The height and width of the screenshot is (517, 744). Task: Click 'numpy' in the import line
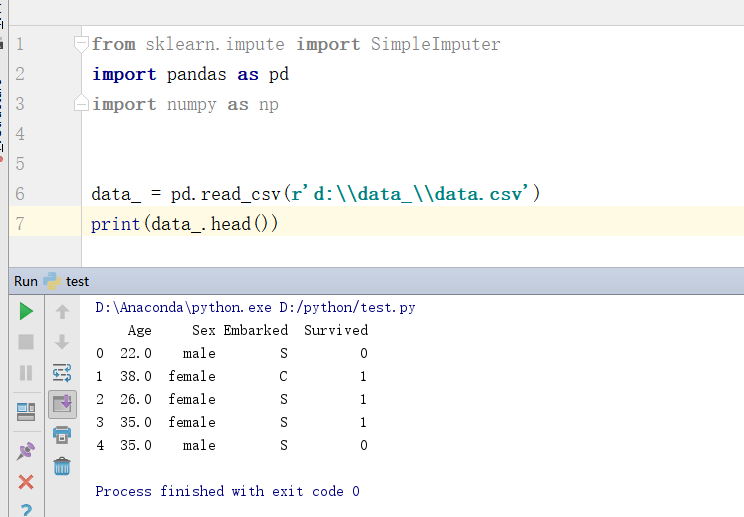(192, 105)
